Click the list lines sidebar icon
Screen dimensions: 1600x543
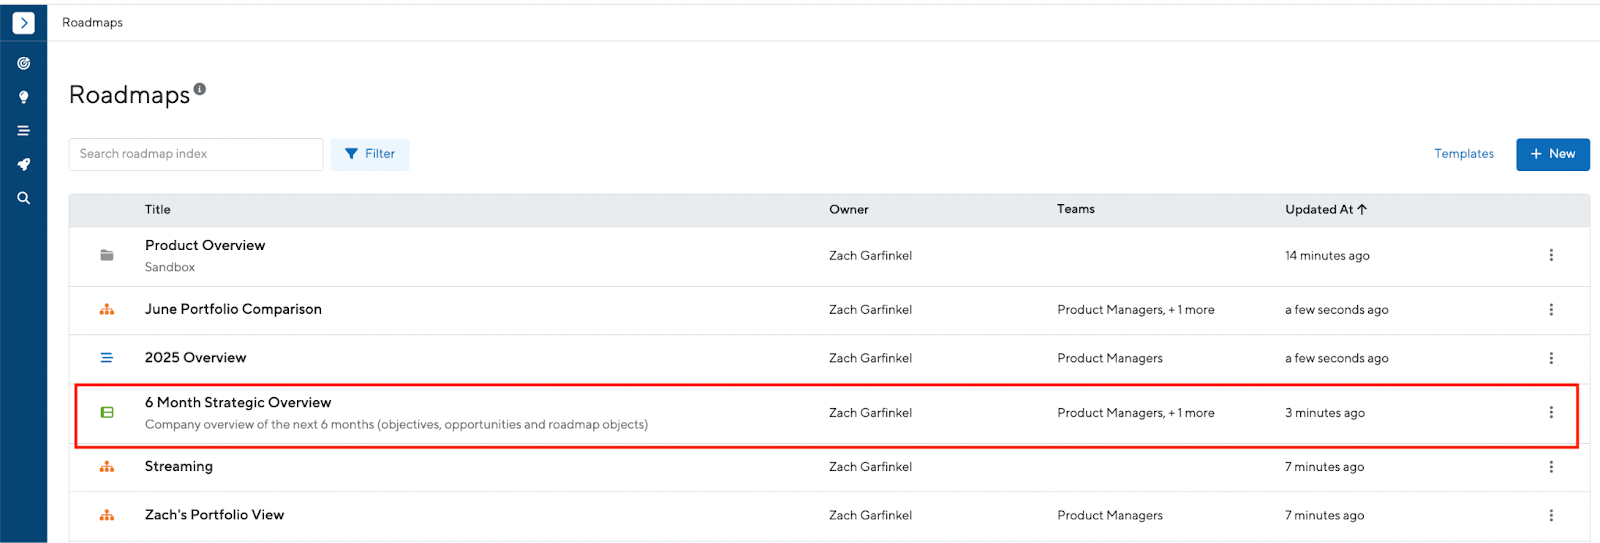tap(23, 131)
